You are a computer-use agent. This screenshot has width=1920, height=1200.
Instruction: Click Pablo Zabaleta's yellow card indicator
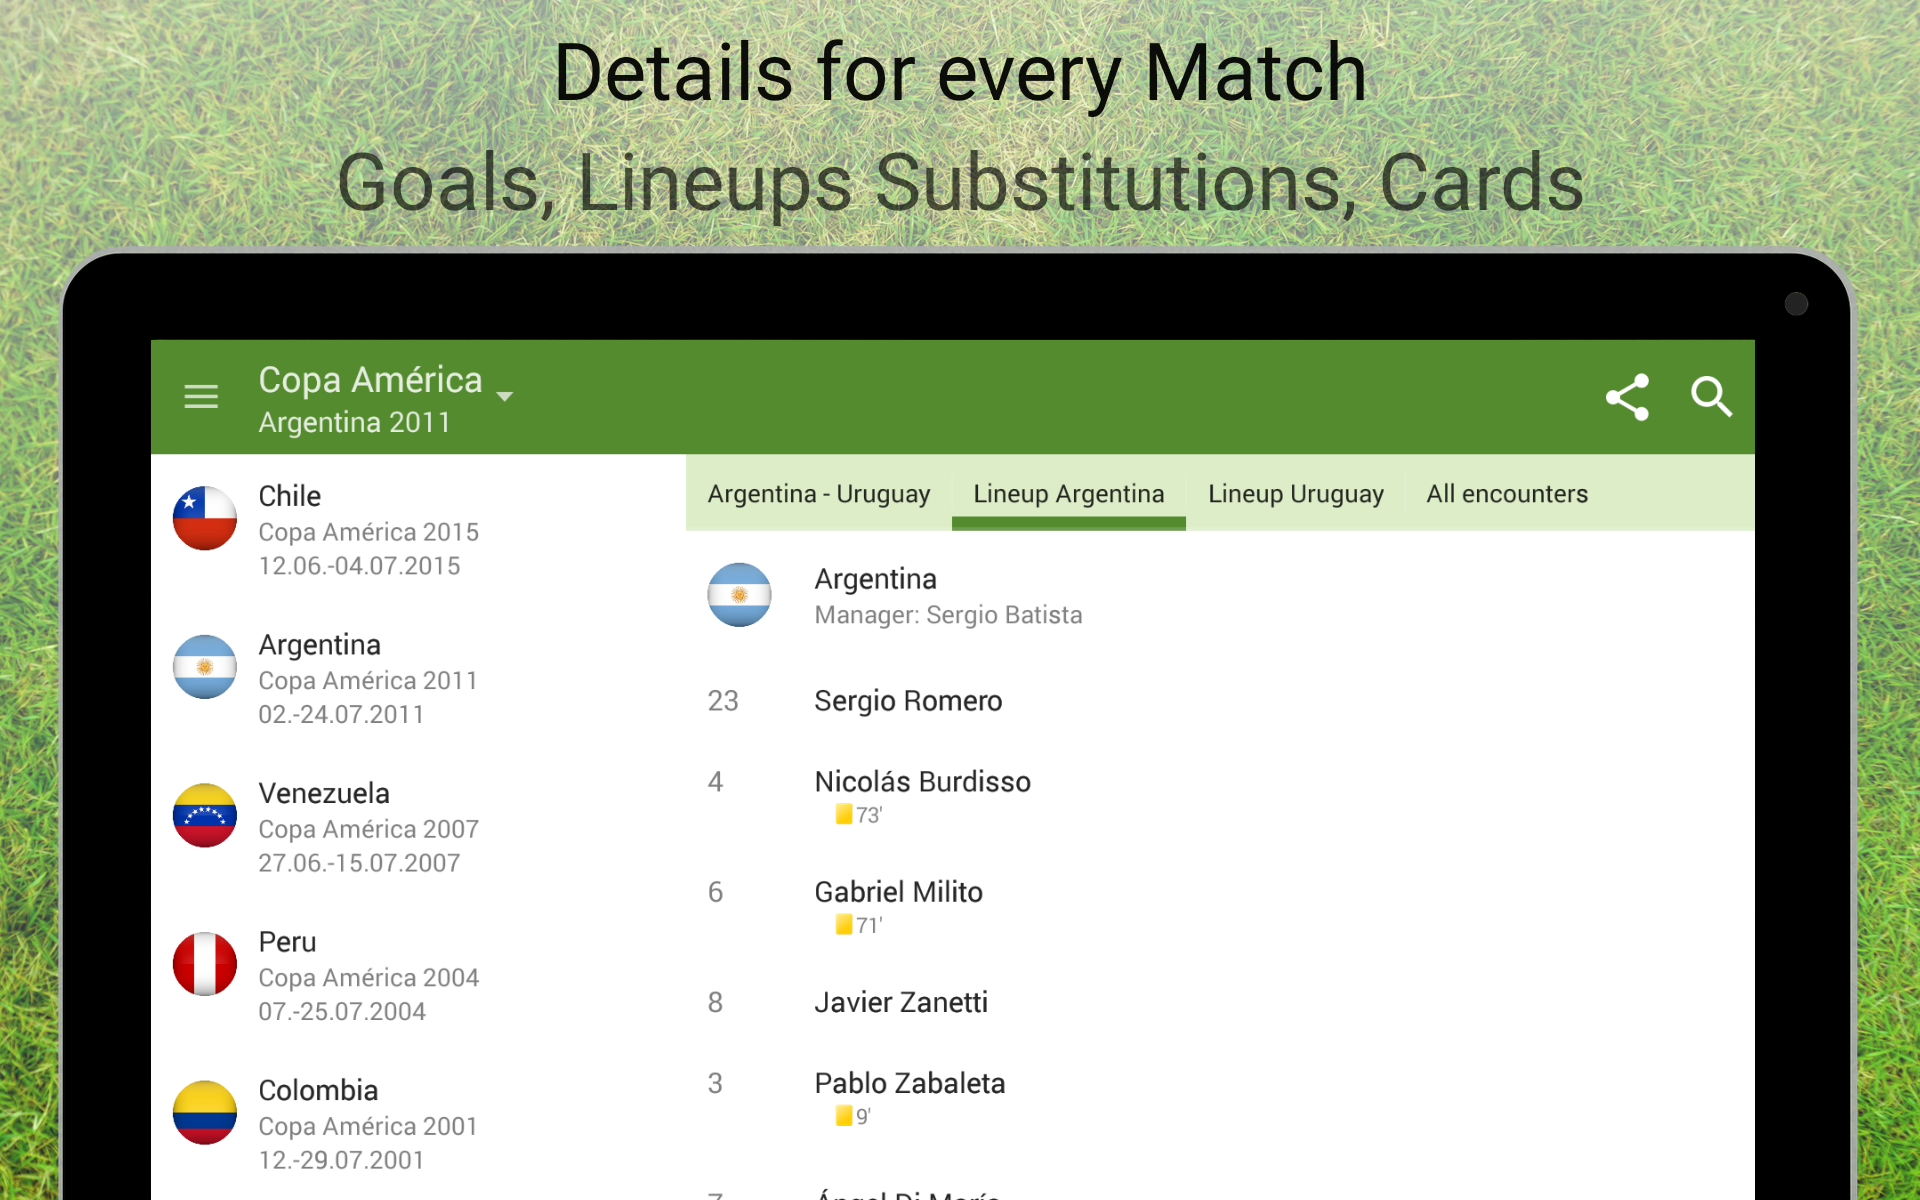click(841, 1115)
